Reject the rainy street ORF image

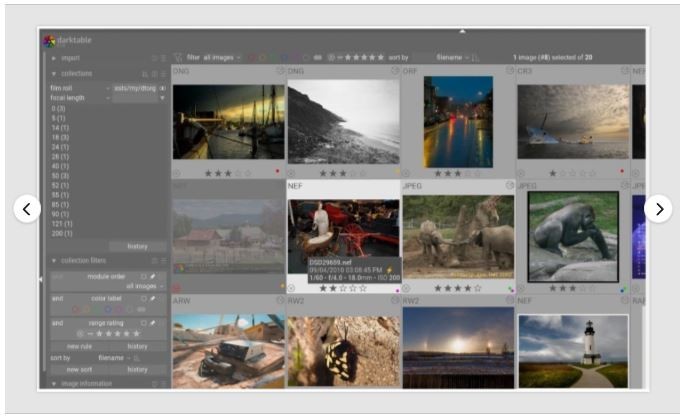(x=406, y=173)
